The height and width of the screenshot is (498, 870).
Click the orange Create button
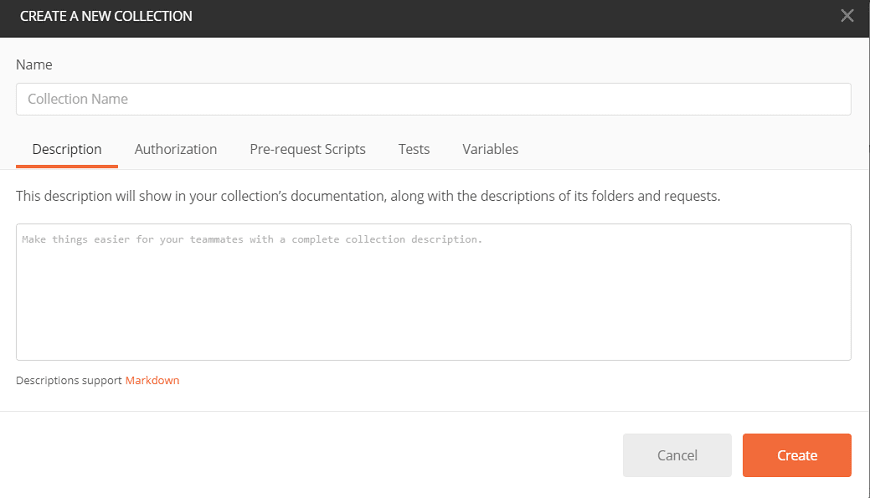(797, 455)
